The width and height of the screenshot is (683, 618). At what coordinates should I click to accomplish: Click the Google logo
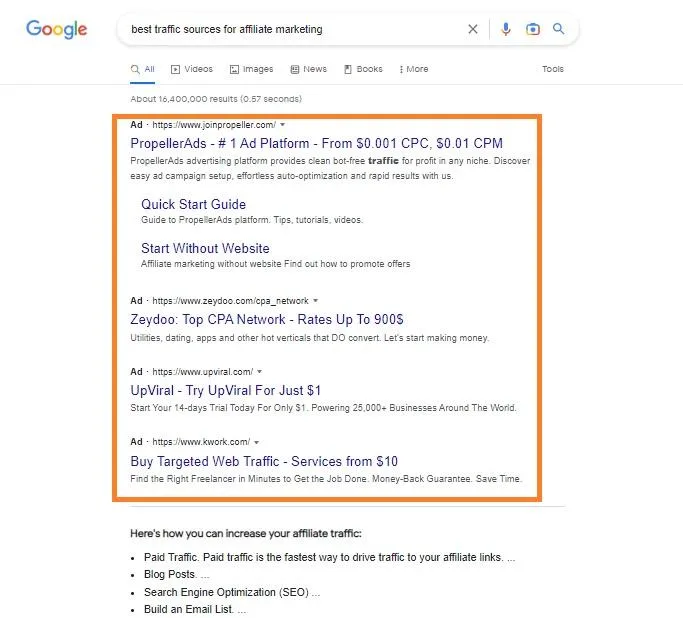[57, 29]
